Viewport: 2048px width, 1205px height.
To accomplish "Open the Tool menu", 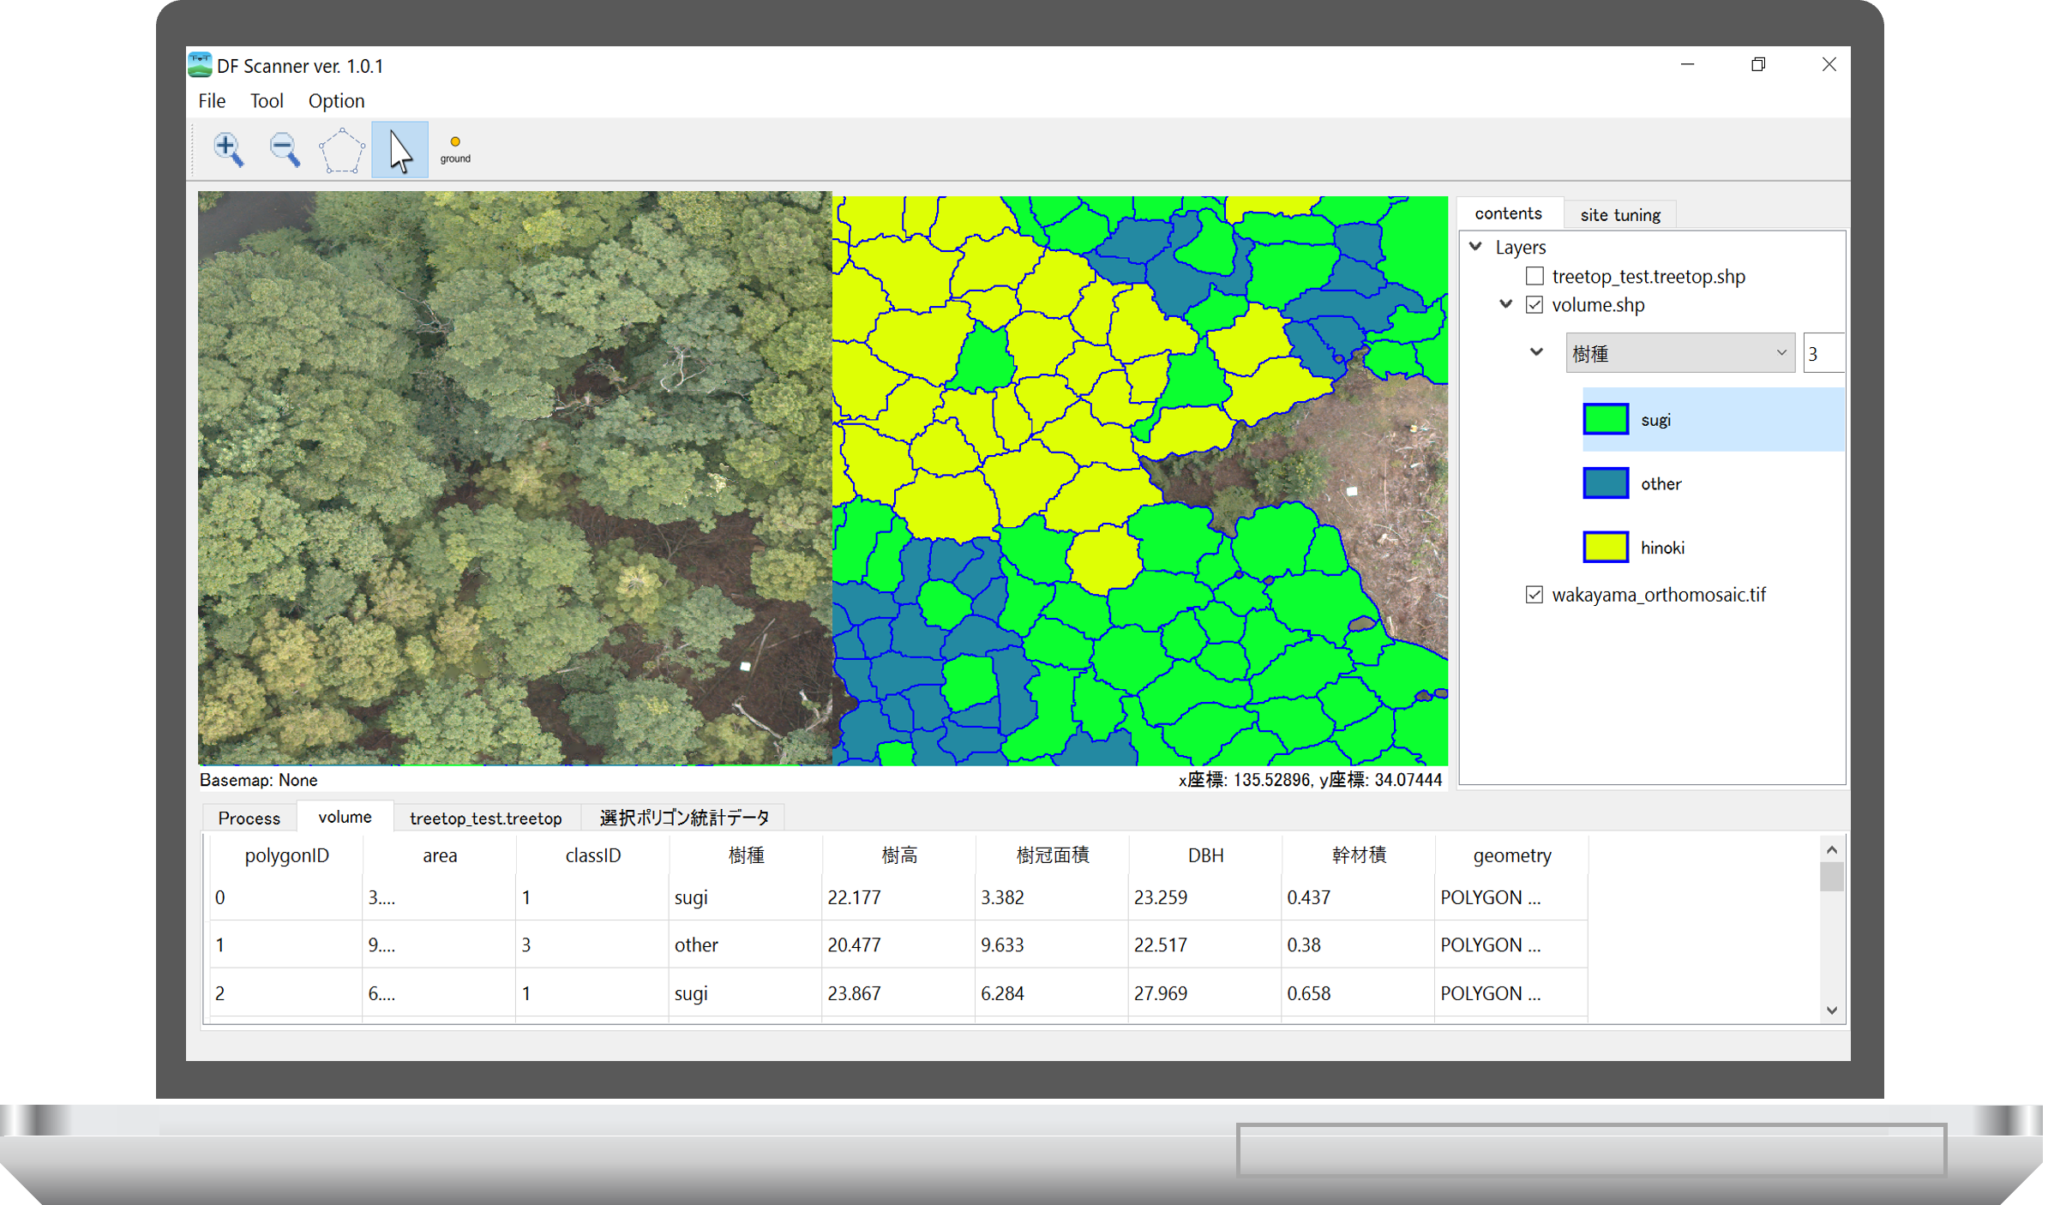I will coord(266,100).
